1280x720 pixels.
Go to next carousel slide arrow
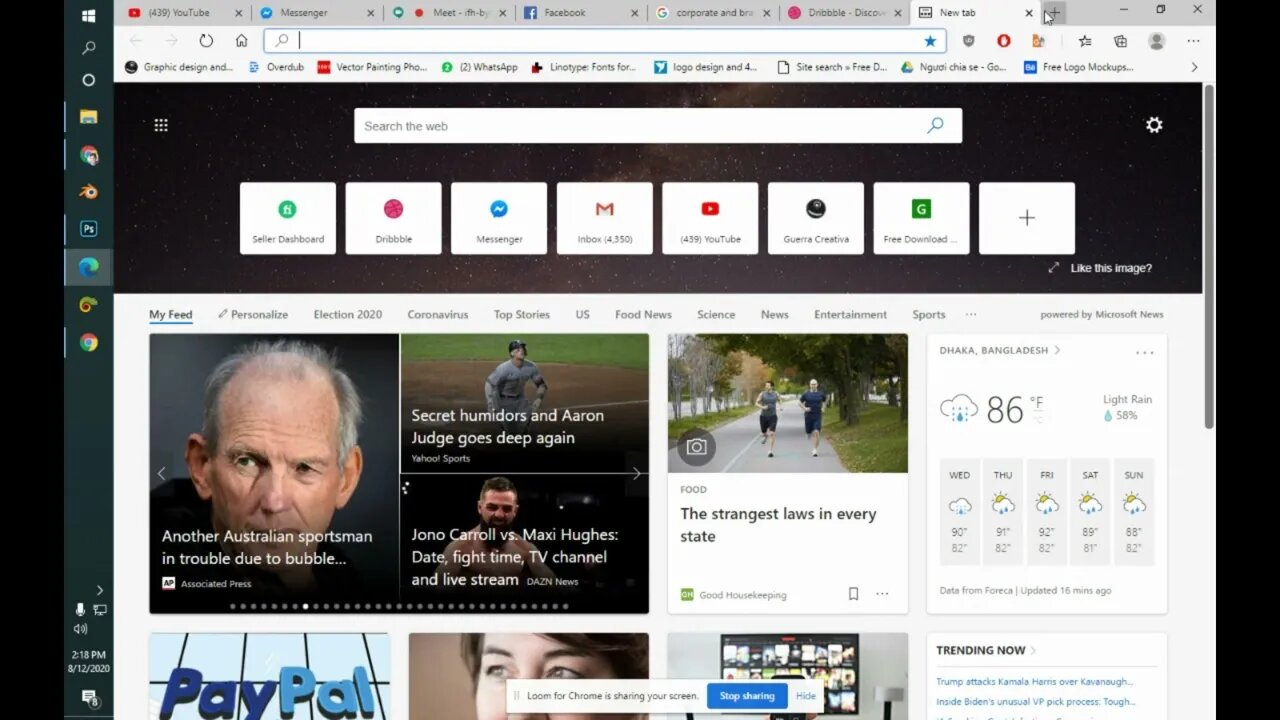pyautogui.click(x=636, y=473)
